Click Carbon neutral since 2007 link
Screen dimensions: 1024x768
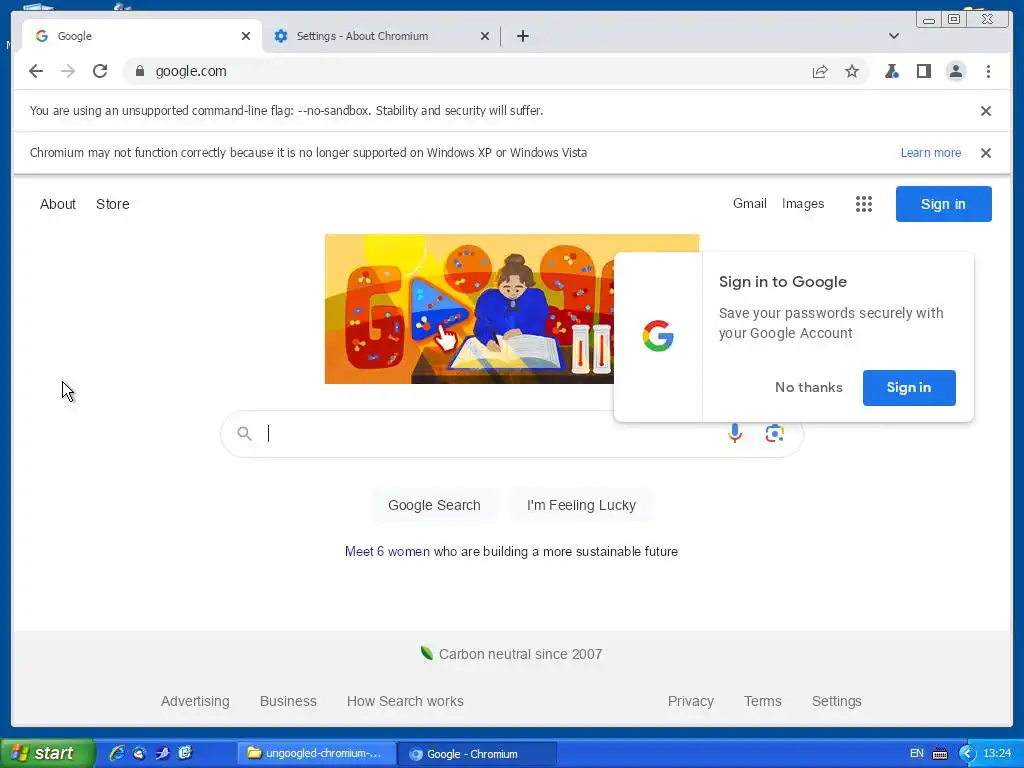(x=520, y=654)
